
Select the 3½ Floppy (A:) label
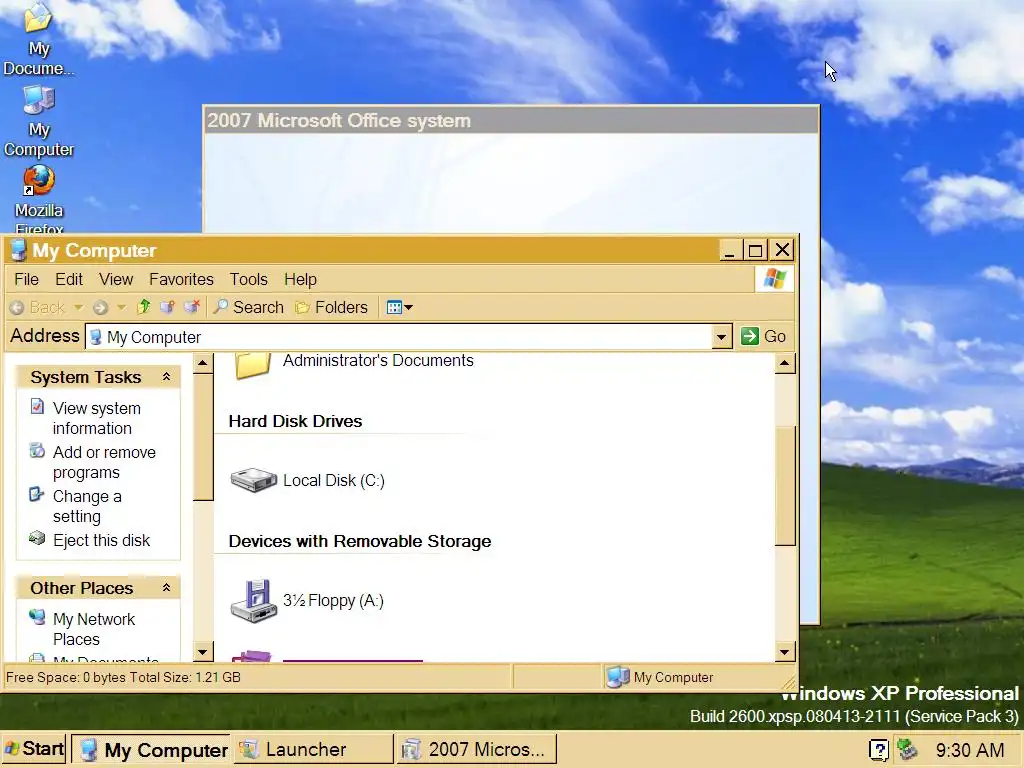(x=333, y=601)
